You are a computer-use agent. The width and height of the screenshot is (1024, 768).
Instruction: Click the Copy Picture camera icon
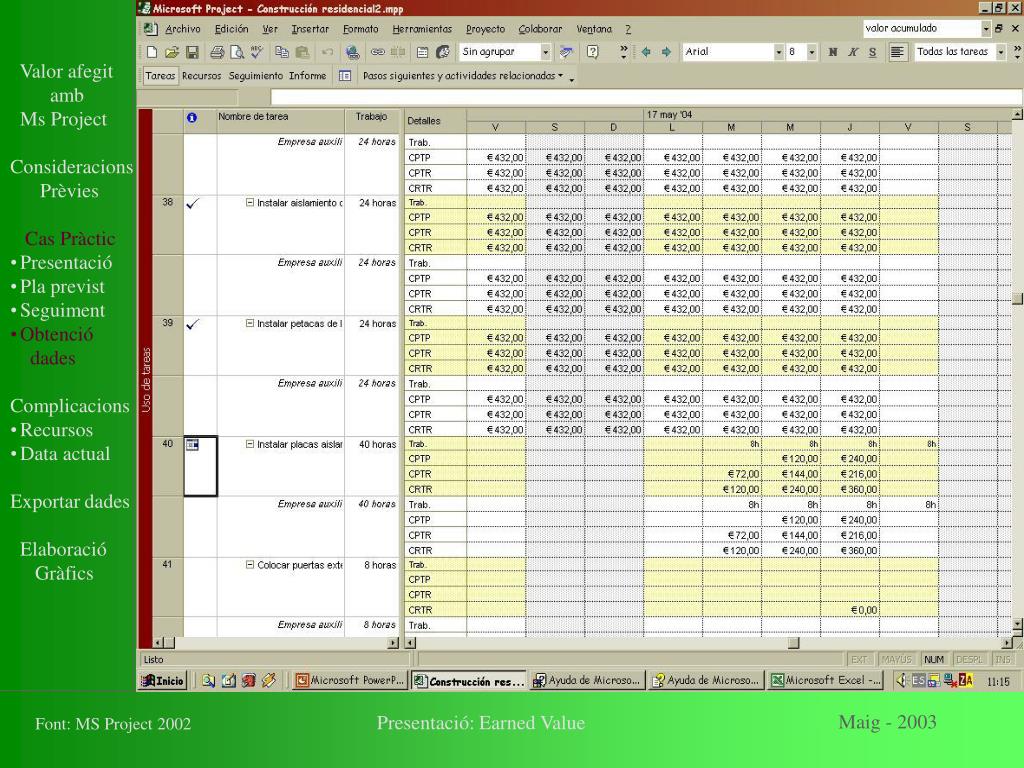[566, 52]
